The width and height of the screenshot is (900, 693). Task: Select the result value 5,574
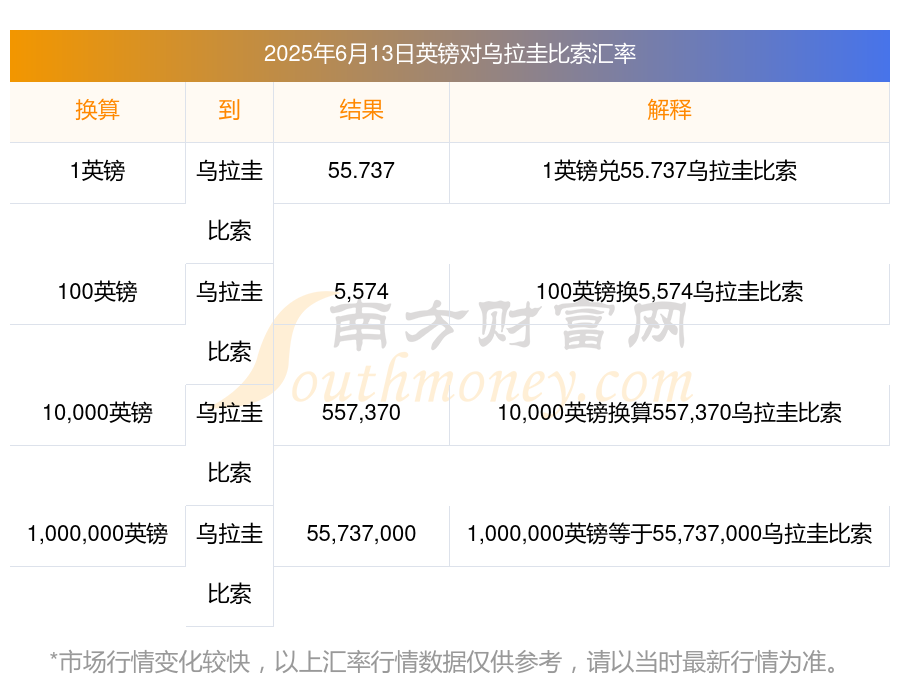pos(361,292)
